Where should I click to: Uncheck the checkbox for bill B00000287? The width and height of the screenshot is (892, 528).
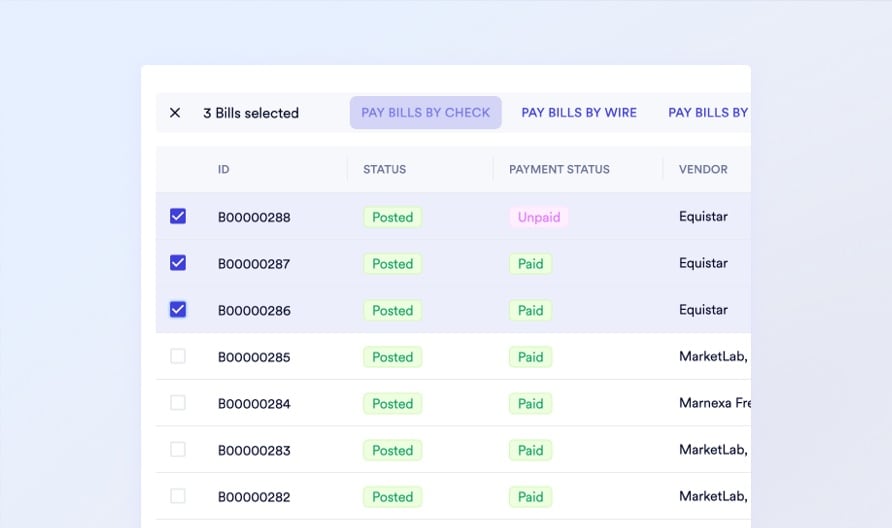[178, 263]
